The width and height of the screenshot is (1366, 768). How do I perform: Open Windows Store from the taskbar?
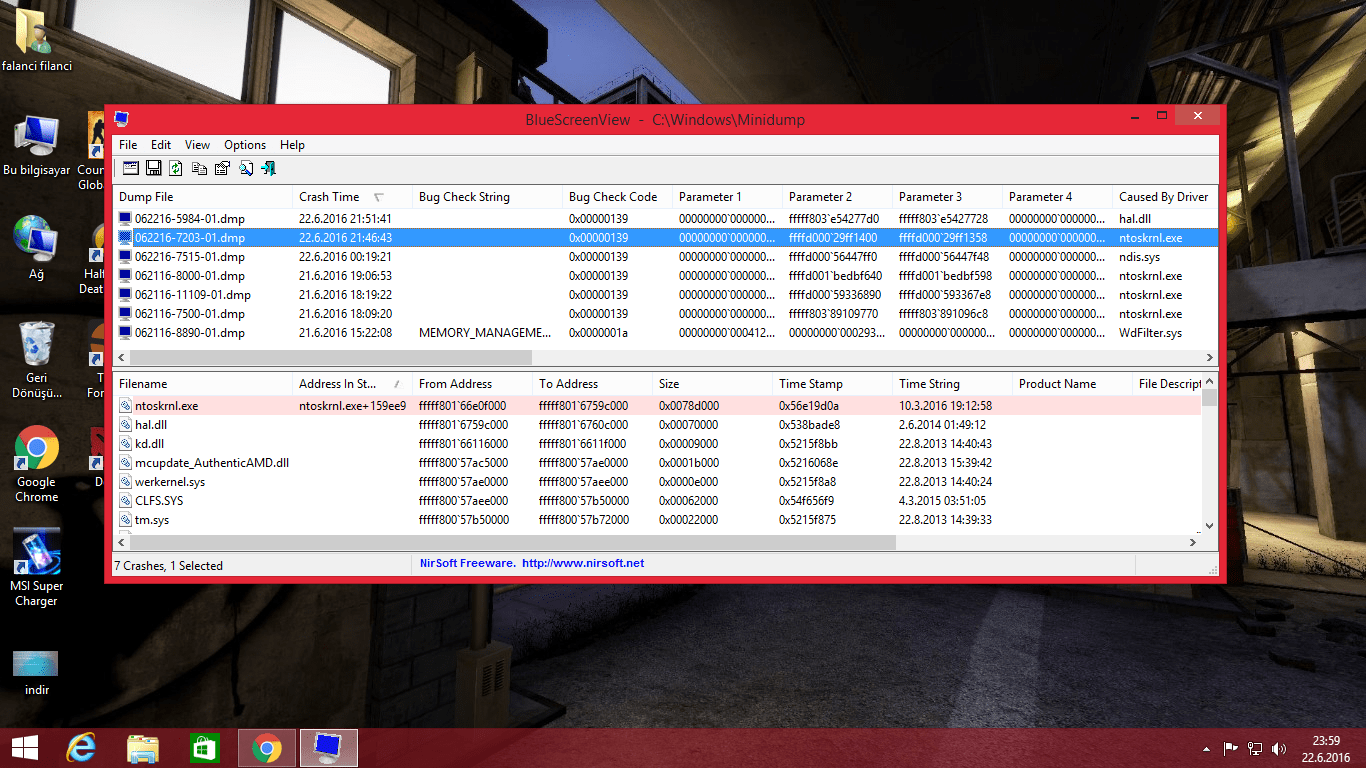(205, 748)
